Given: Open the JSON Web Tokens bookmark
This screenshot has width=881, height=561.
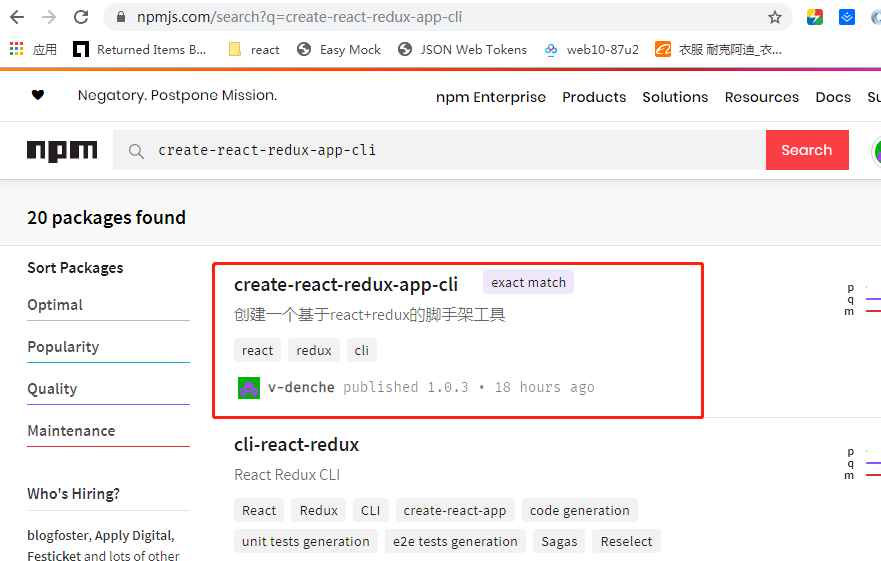Looking at the screenshot, I should pos(462,49).
